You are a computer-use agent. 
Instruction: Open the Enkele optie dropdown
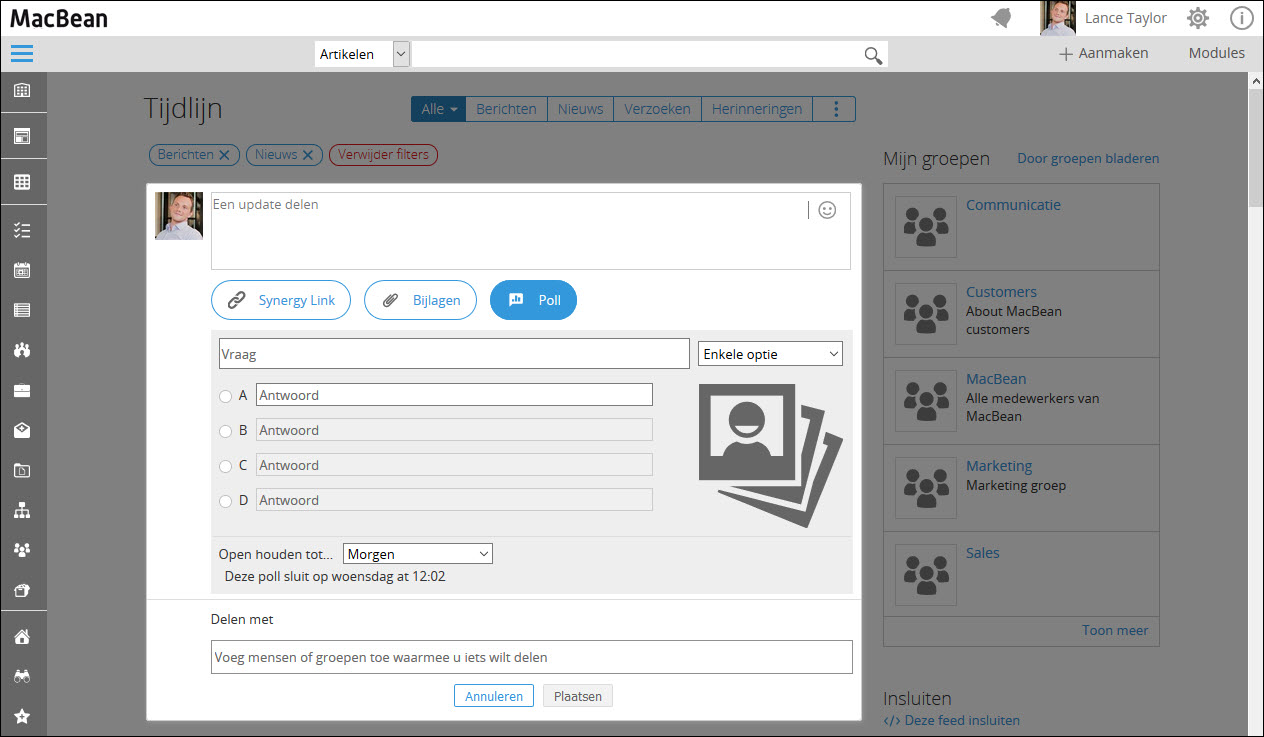[x=770, y=354]
